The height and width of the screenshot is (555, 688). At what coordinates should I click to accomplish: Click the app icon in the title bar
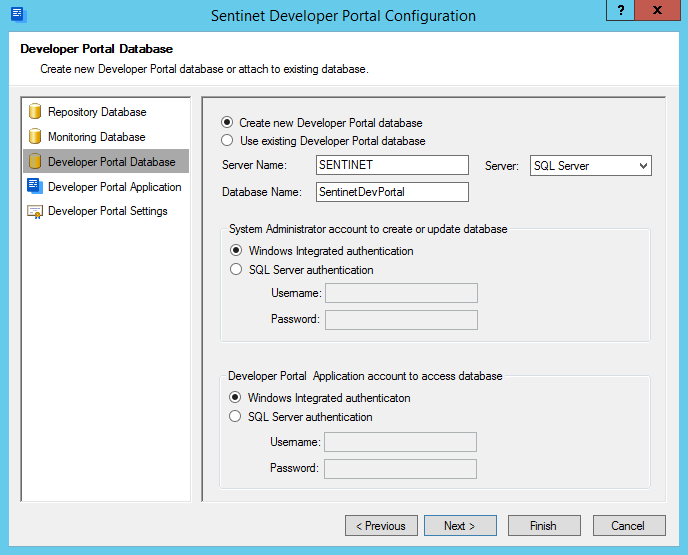pyautogui.click(x=18, y=14)
